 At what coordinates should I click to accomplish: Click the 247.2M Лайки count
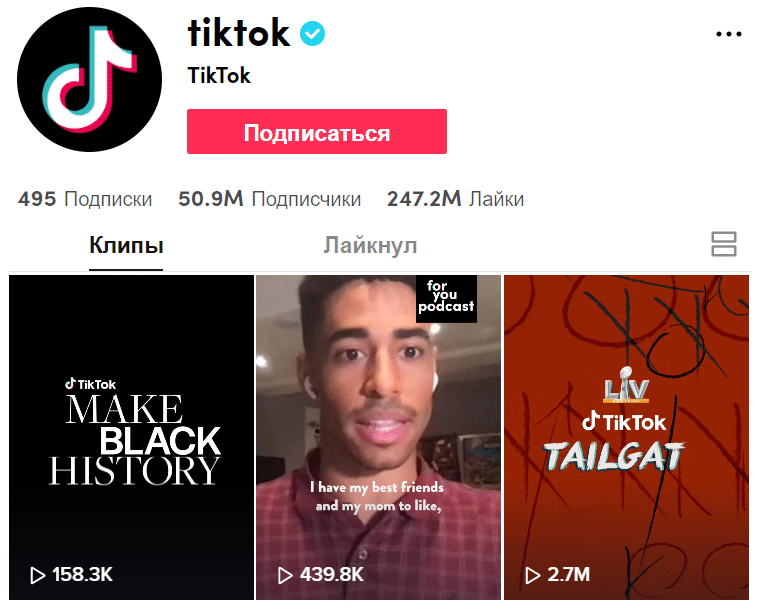pos(455,199)
